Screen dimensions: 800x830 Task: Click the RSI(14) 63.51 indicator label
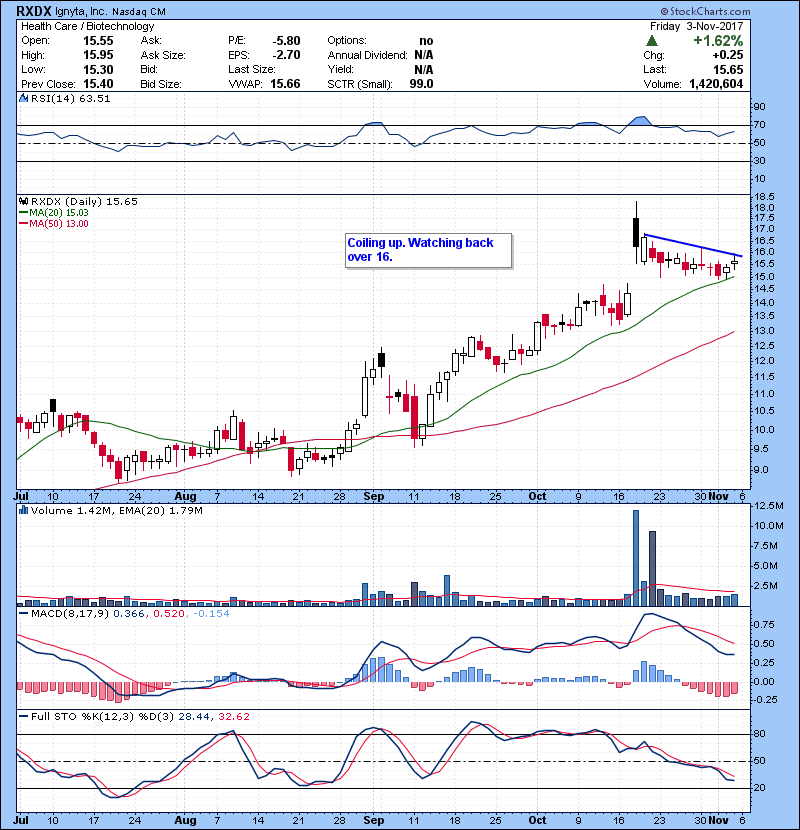[x=70, y=98]
